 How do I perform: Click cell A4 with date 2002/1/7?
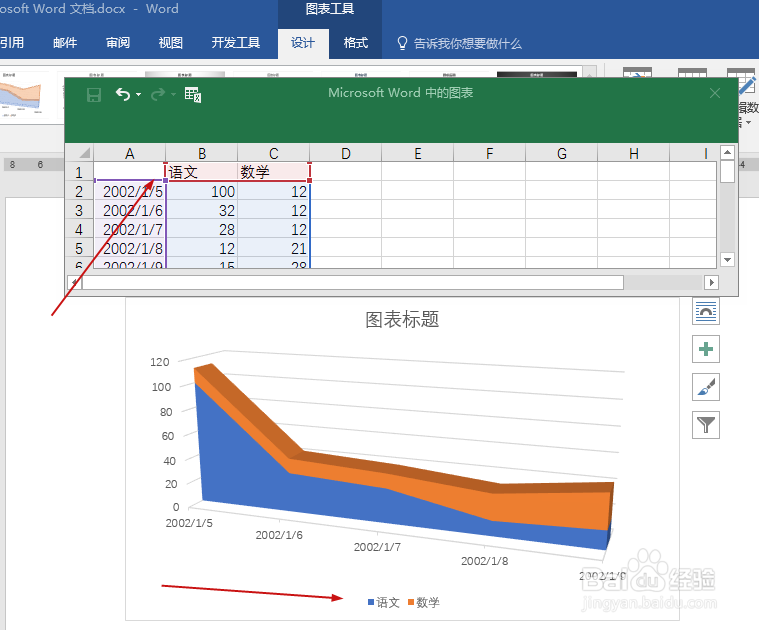(x=130, y=229)
